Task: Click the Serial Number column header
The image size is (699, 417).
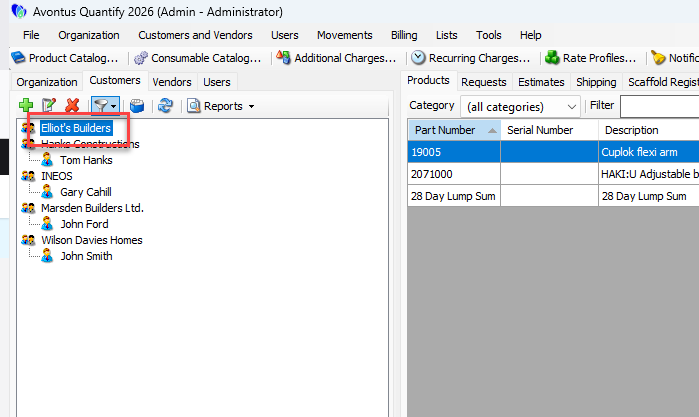Action: 549,130
